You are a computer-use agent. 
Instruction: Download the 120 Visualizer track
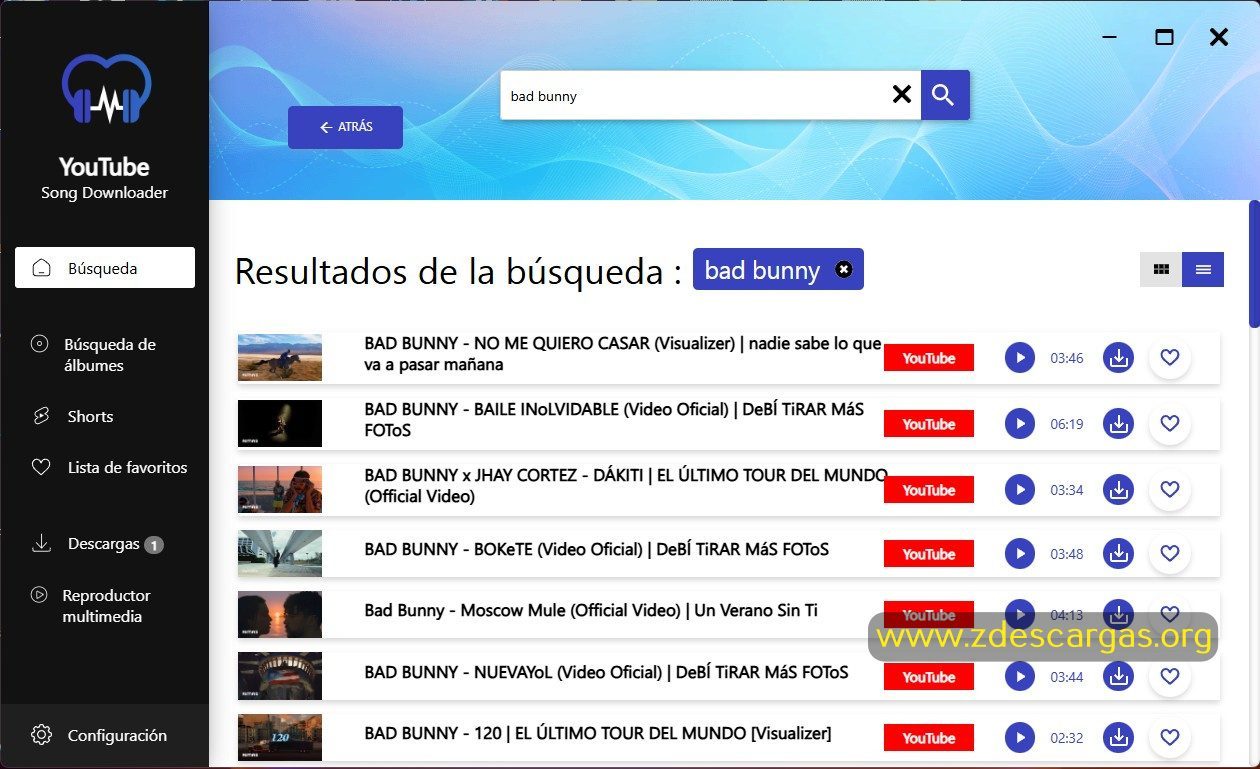click(x=1118, y=738)
